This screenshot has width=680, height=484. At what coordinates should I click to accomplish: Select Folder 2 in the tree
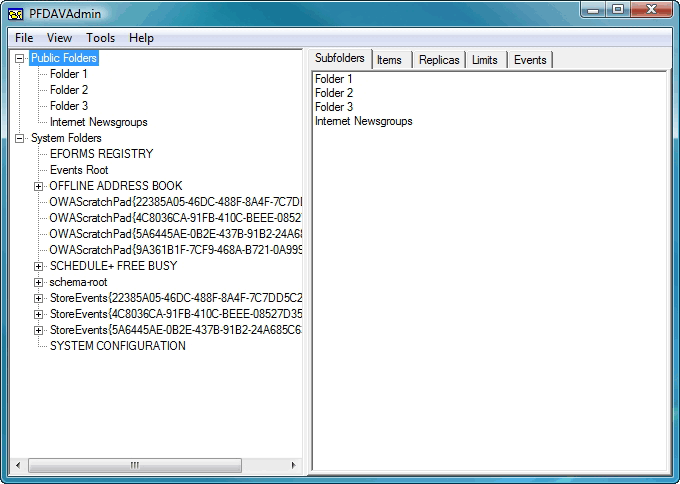[x=69, y=90]
